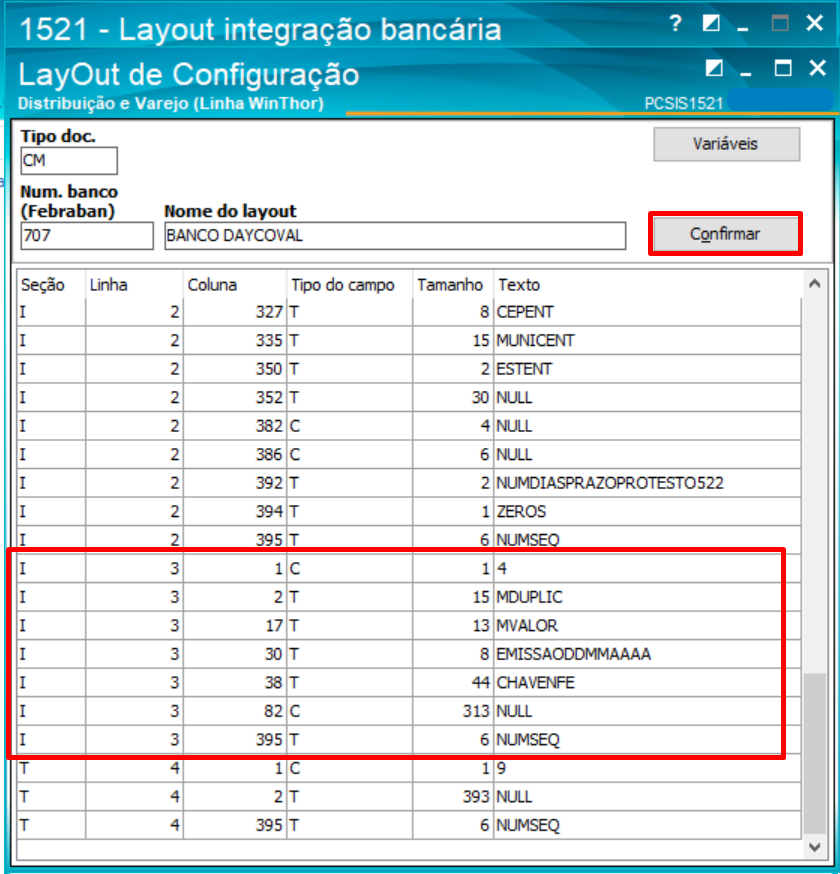Focus the Tipo doc. field
Viewport: 840px width, 874px height.
click(69, 161)
